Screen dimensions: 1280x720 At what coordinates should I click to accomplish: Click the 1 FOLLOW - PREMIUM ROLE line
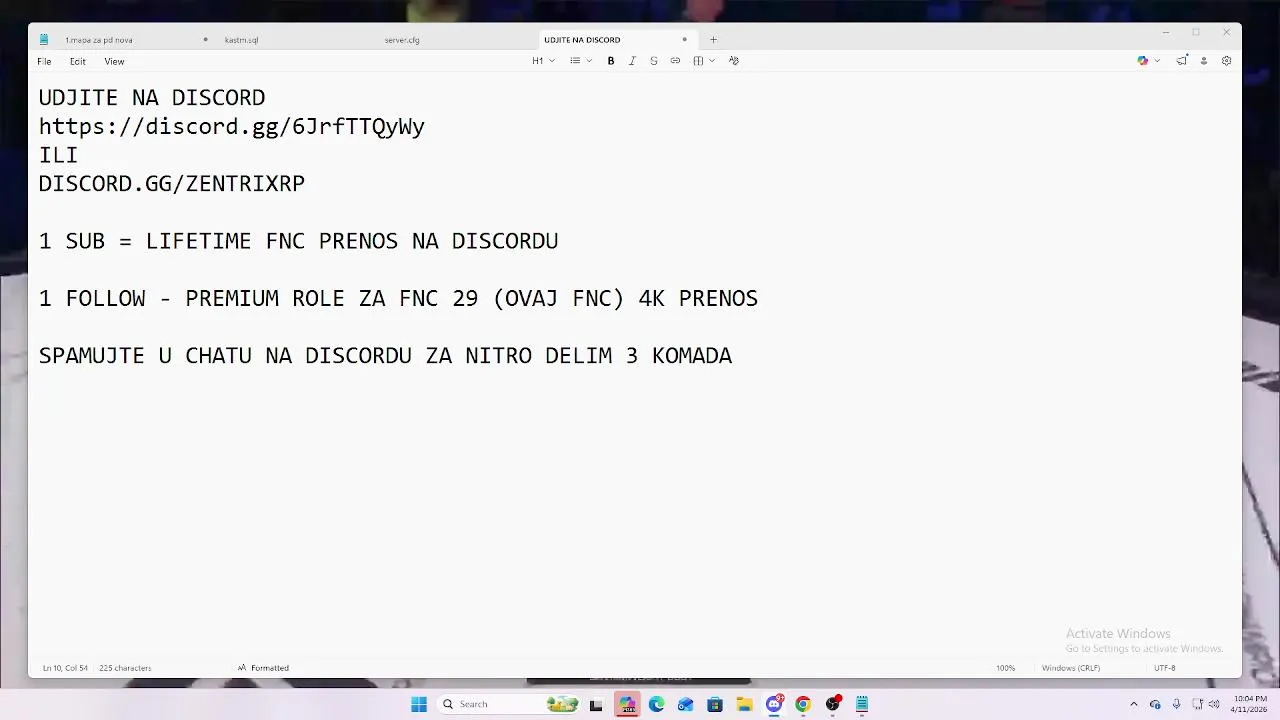point(398,298)
